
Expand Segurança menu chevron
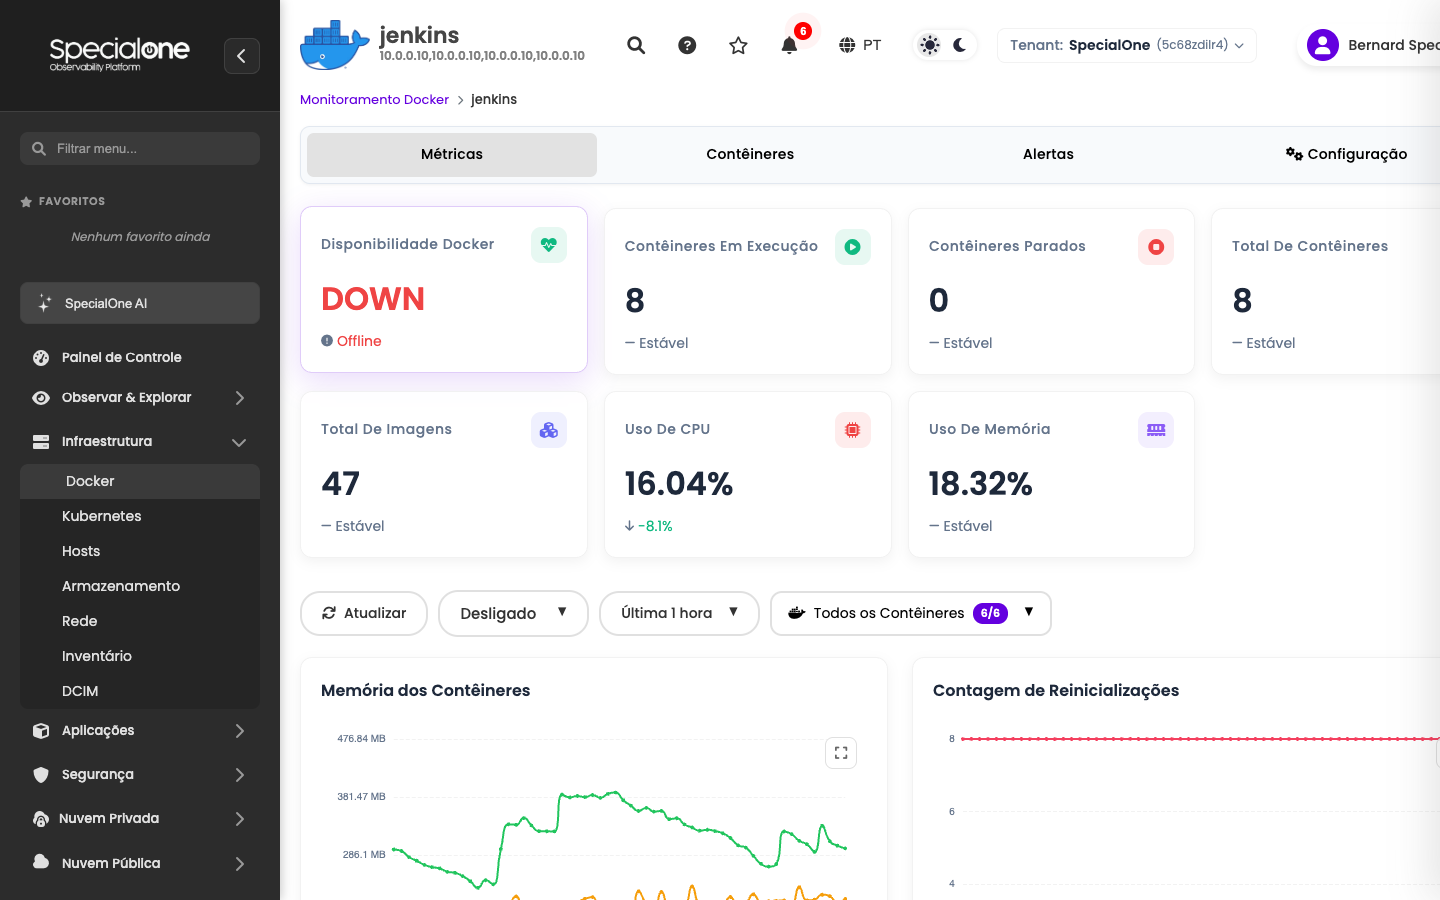point(240,775)
